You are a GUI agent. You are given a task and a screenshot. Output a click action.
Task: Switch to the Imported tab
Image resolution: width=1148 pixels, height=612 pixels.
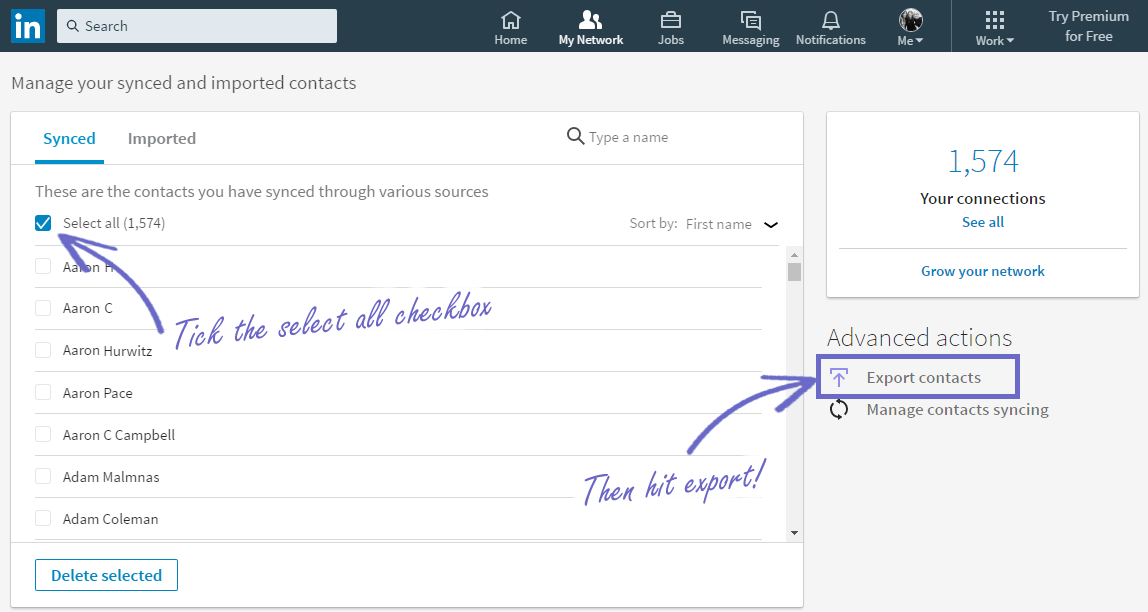(x=161, y=138)
